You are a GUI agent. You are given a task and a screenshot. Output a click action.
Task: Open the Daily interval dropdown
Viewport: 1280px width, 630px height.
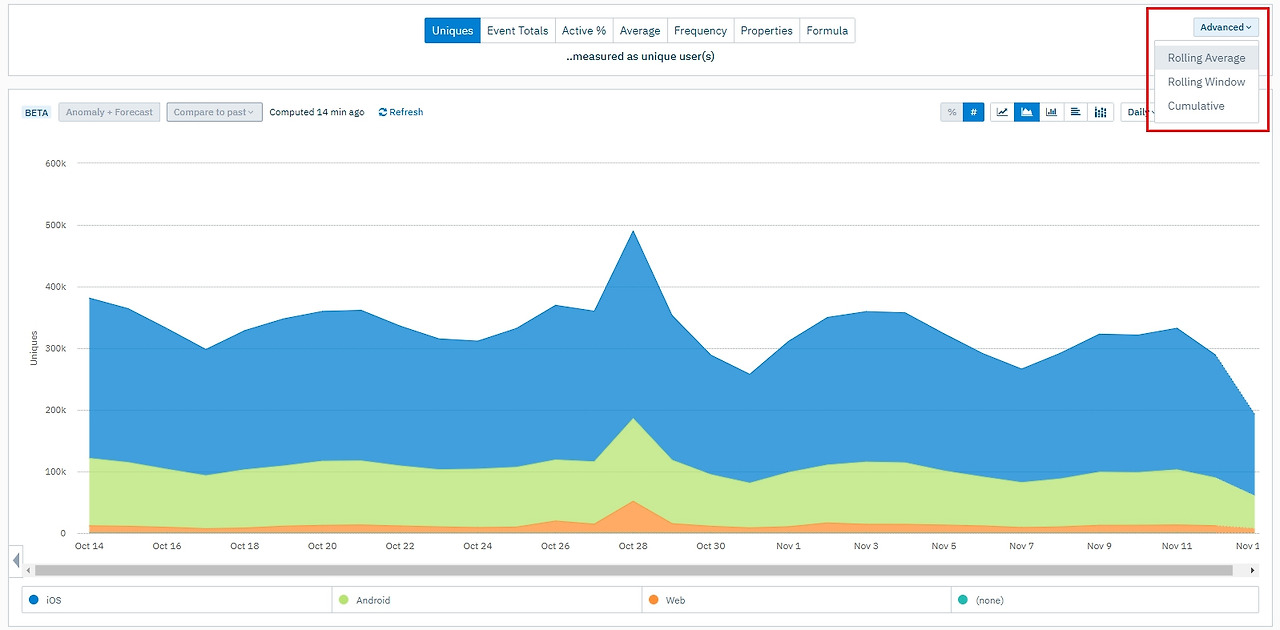pos(1138,112)
